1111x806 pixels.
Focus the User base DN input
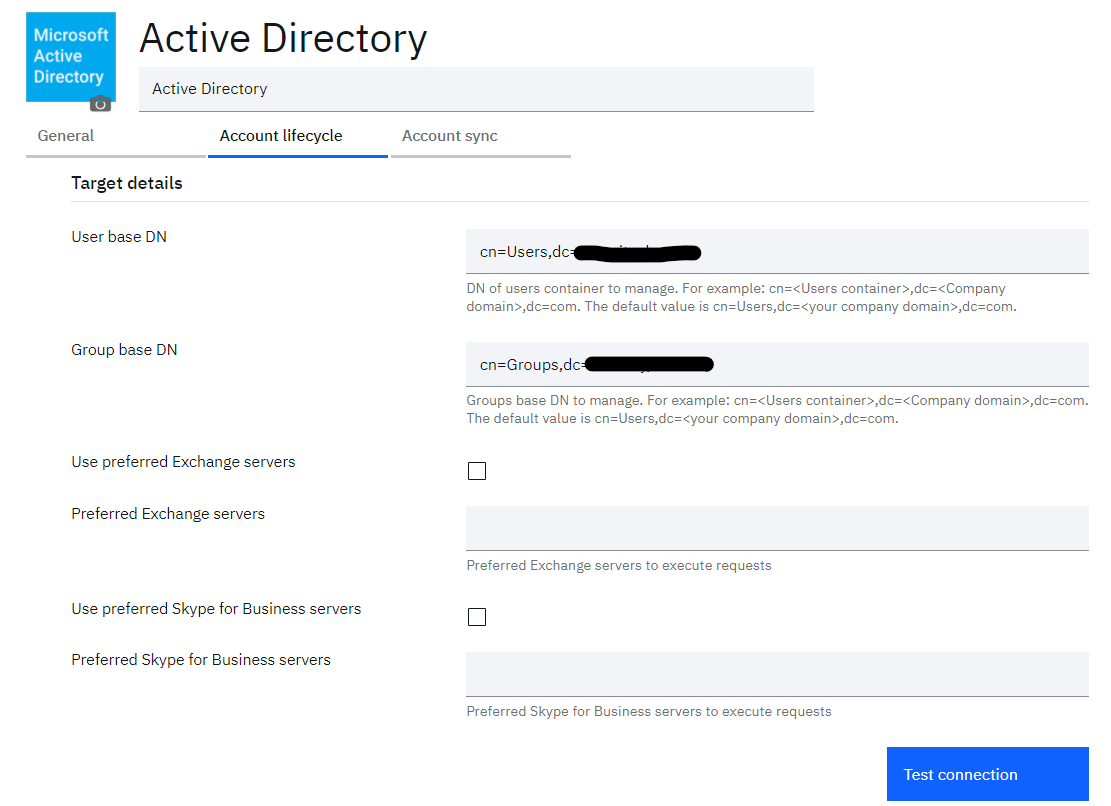[777, 251]
